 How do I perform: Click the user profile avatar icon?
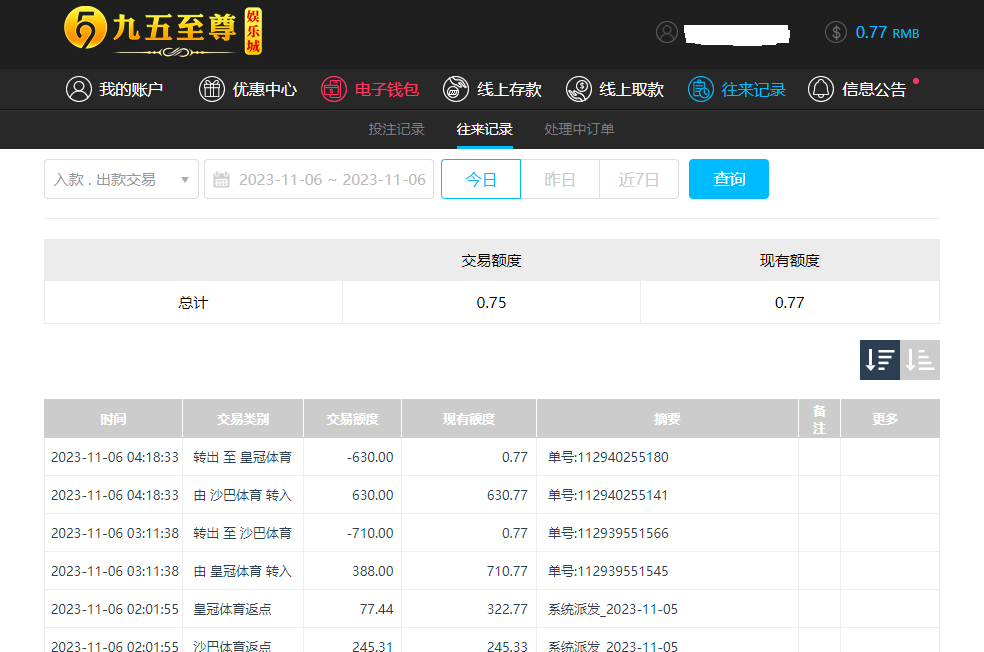[x=667, y=32]
